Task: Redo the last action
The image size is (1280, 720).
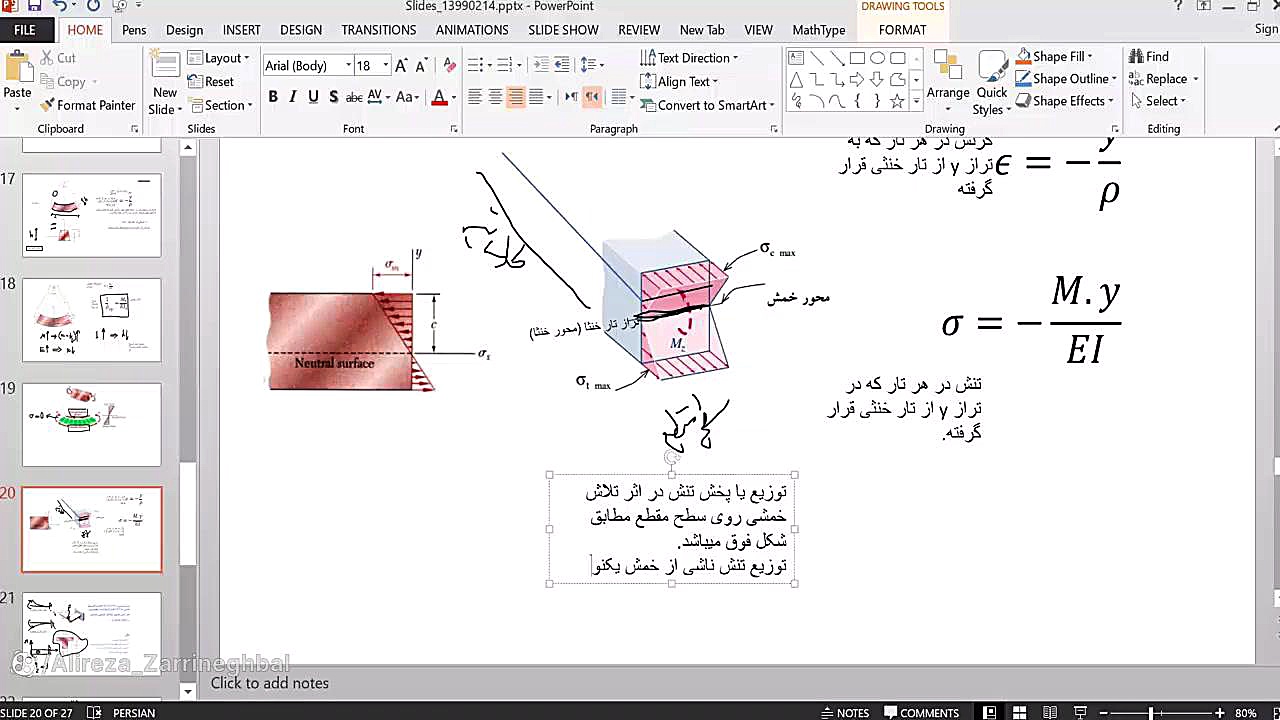Action: point(93,6)
